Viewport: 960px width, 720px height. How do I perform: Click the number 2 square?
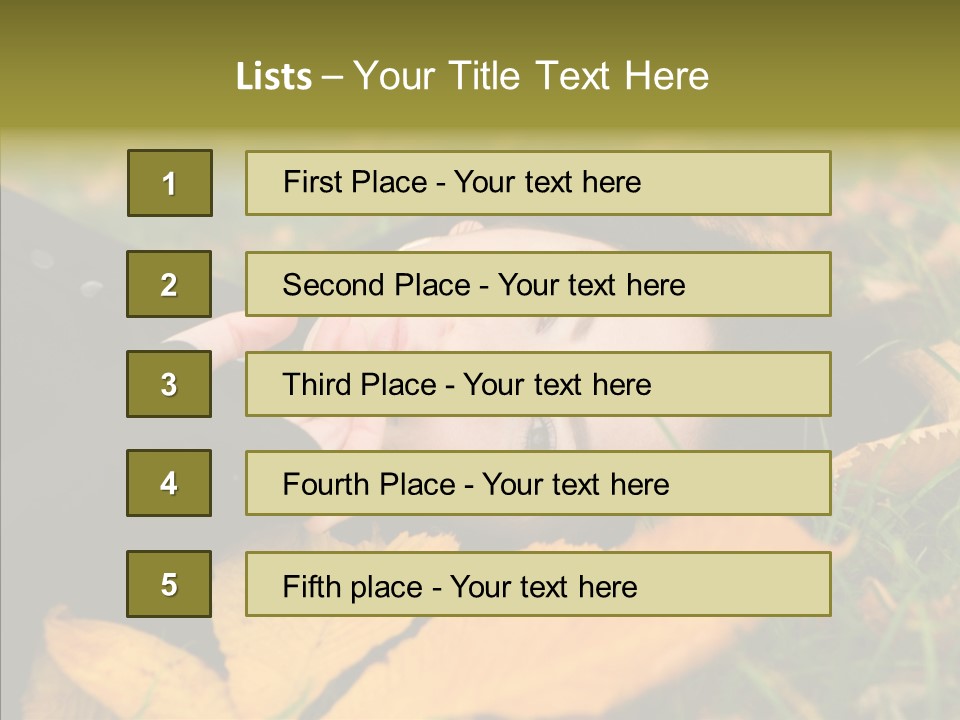pyautogui.click(x=169, y=284)
